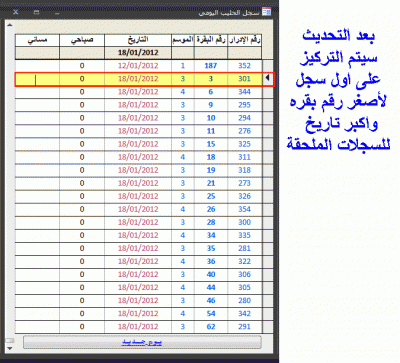Click cow number 25 in row 326
This screenshot has height=363, width=400.
coord(211,196)
